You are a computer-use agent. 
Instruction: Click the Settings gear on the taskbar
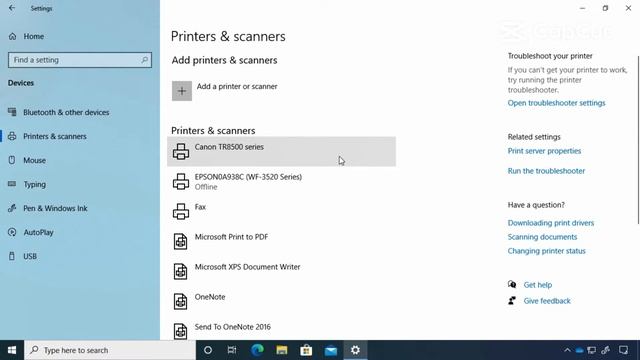pos(355,350)
